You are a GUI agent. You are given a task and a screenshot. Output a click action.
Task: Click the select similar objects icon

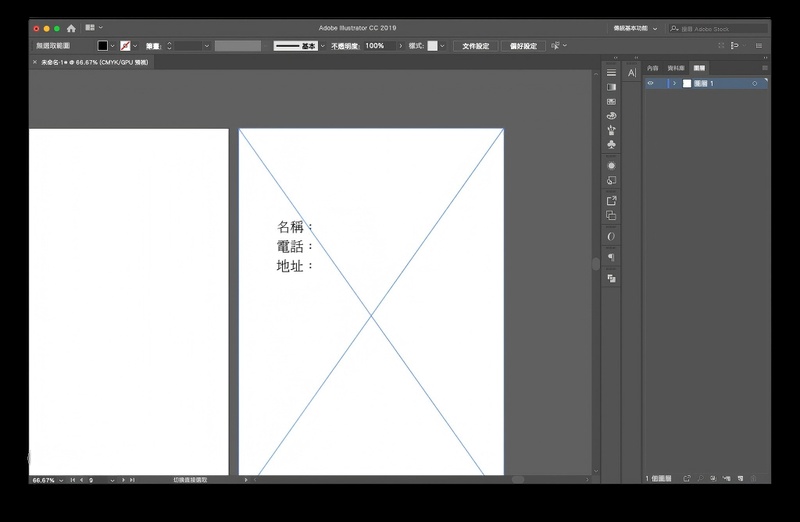[555, 46]
